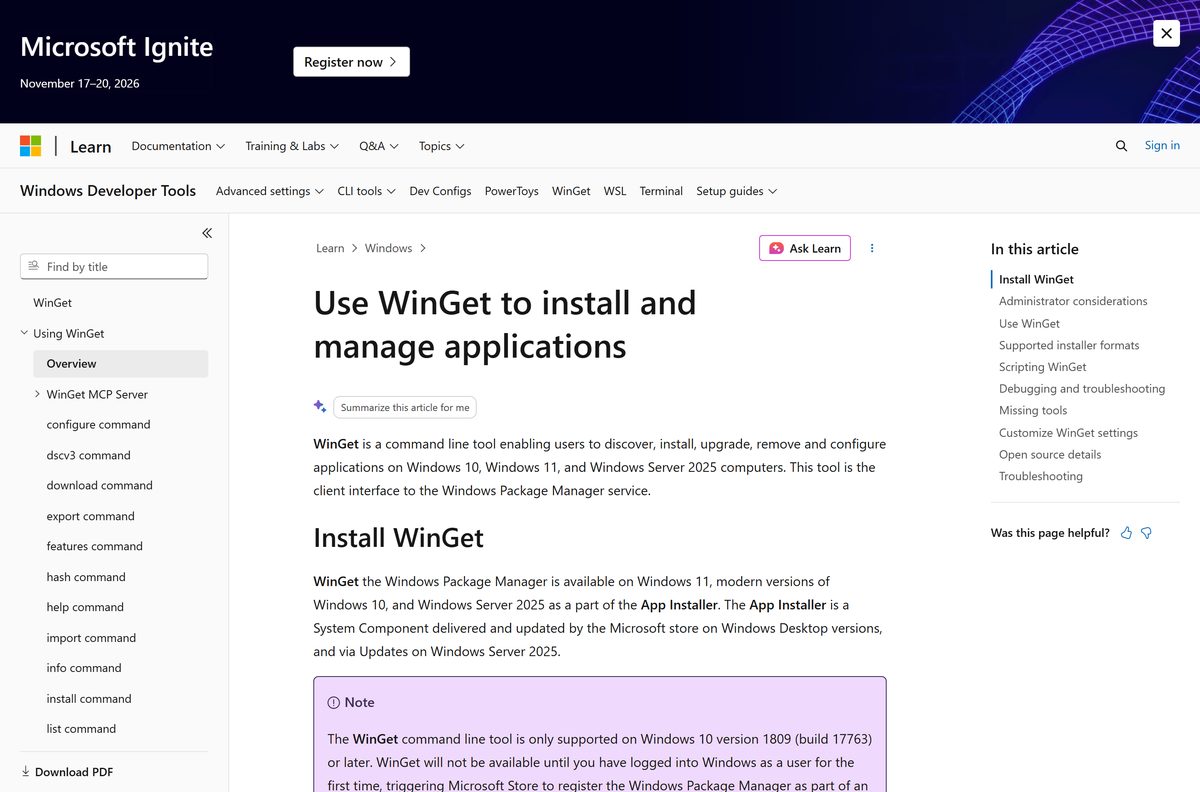1200x792 pixels.
Task: Open the CLI tools dropdown
Action: point(366,191)
